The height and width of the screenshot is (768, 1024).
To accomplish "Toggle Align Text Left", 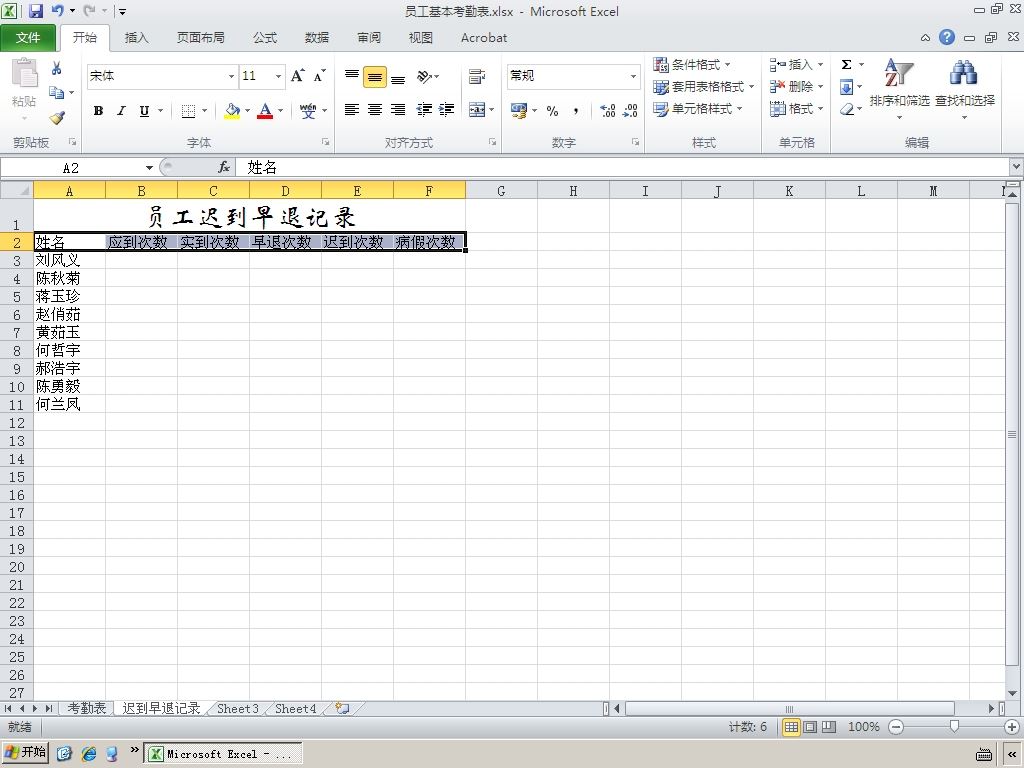I will tap(351, 110).
